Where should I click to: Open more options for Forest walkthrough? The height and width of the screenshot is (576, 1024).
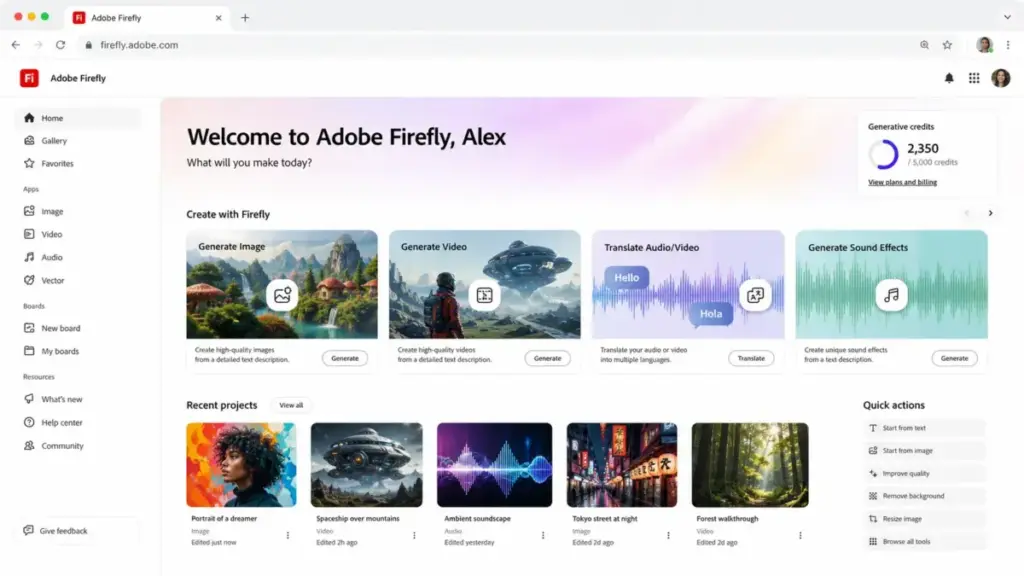(800, 536)
